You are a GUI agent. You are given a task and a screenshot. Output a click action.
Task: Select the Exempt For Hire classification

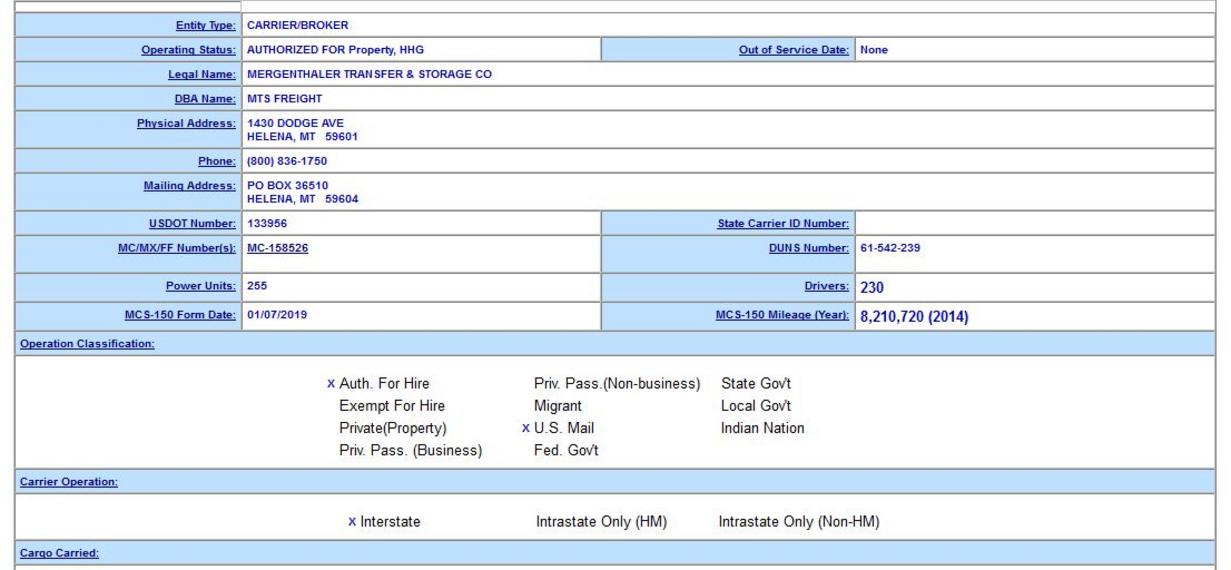(x=392, y=406)
